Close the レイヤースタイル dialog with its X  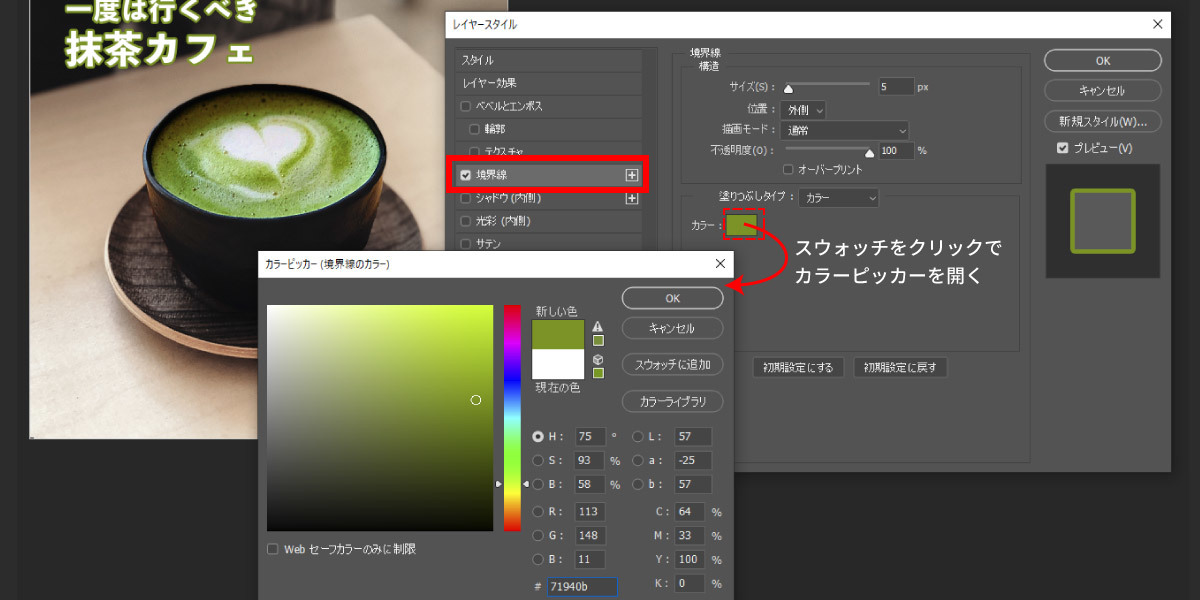(x=1158, y=24)
